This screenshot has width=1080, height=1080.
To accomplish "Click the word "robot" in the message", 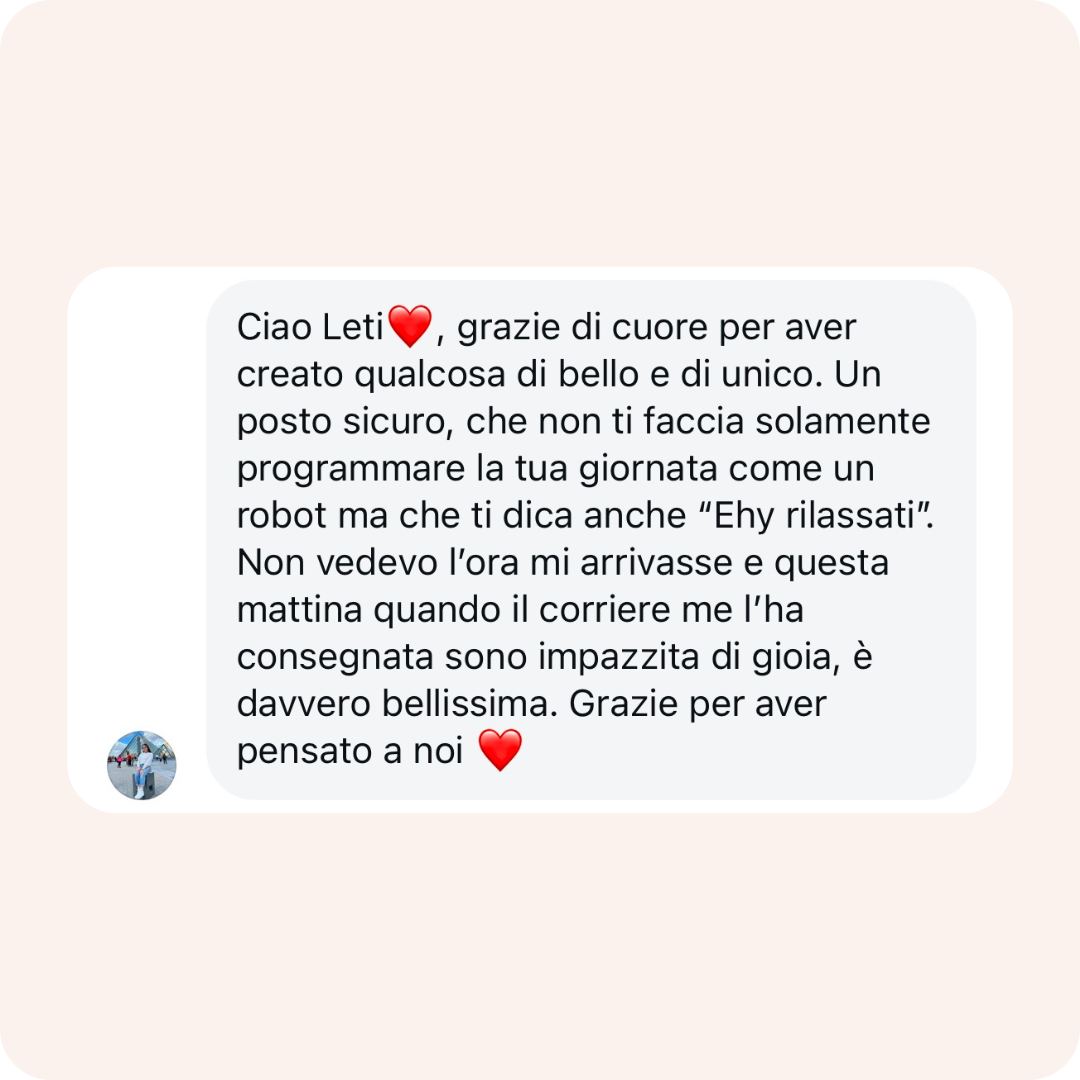I will [282, 516].
